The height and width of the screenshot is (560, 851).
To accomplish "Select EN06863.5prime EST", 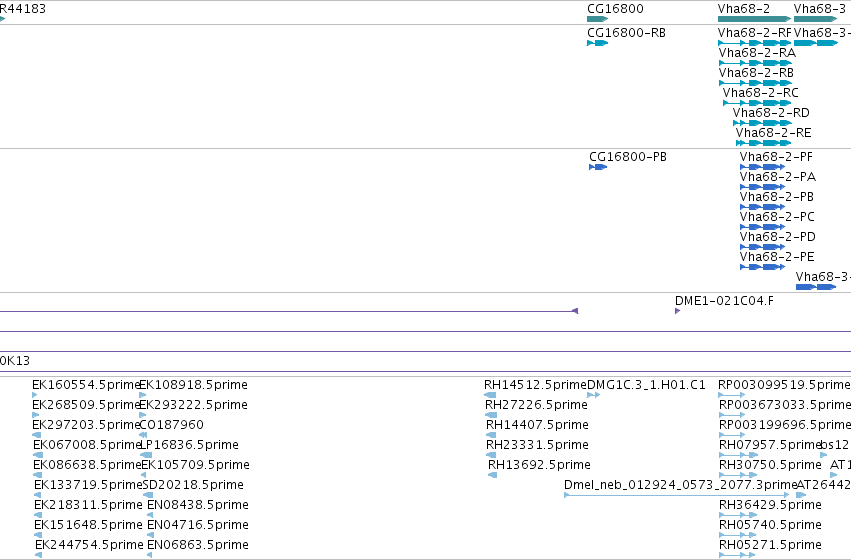I will [x=198, y=545].
